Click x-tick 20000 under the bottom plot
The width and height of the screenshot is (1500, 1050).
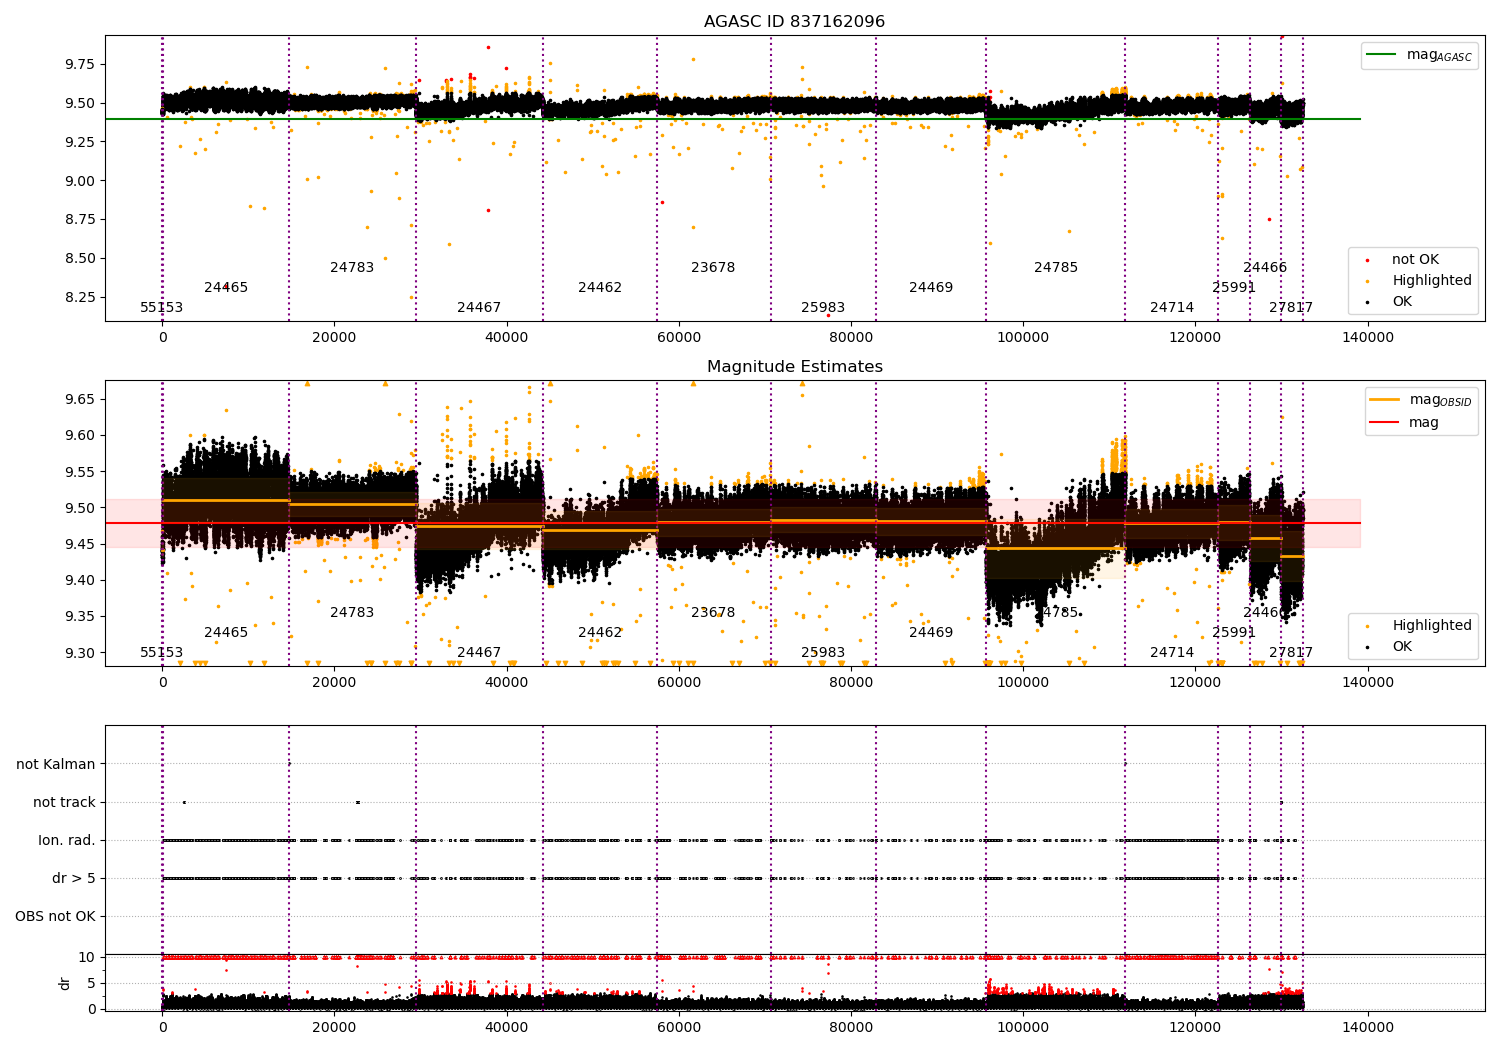334,1028
